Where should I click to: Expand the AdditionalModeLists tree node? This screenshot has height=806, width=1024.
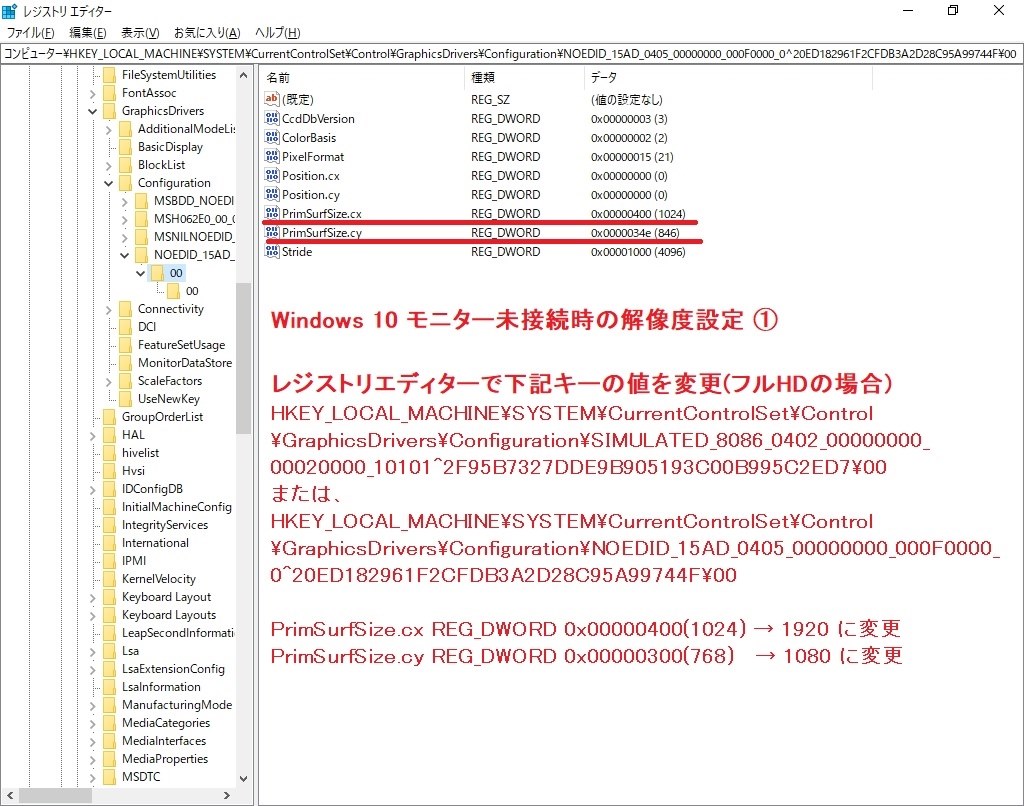click(x=108, y=129)
